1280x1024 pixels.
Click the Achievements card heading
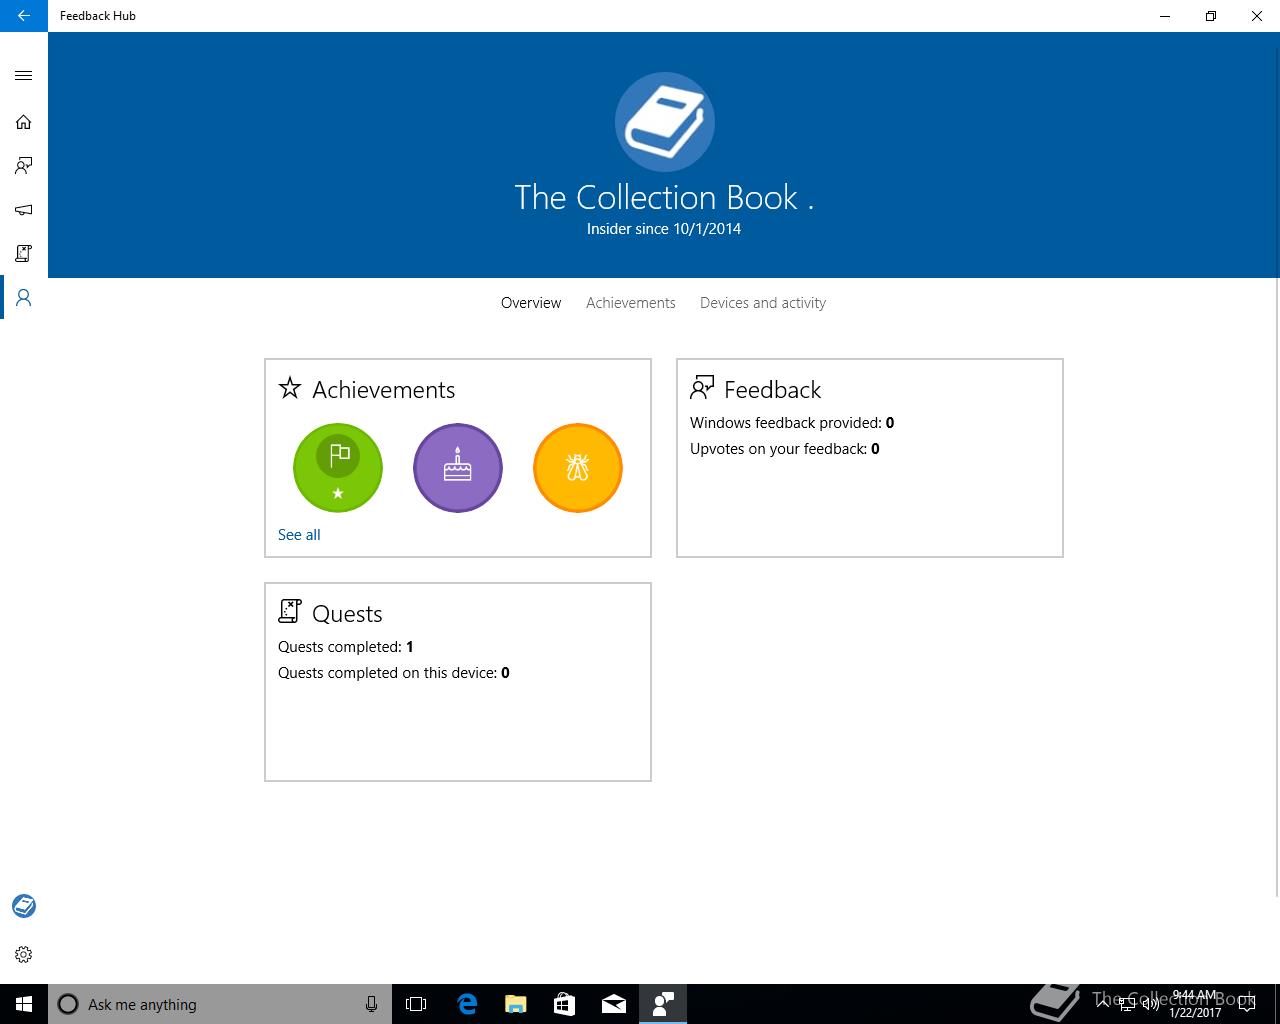(384, 390)
